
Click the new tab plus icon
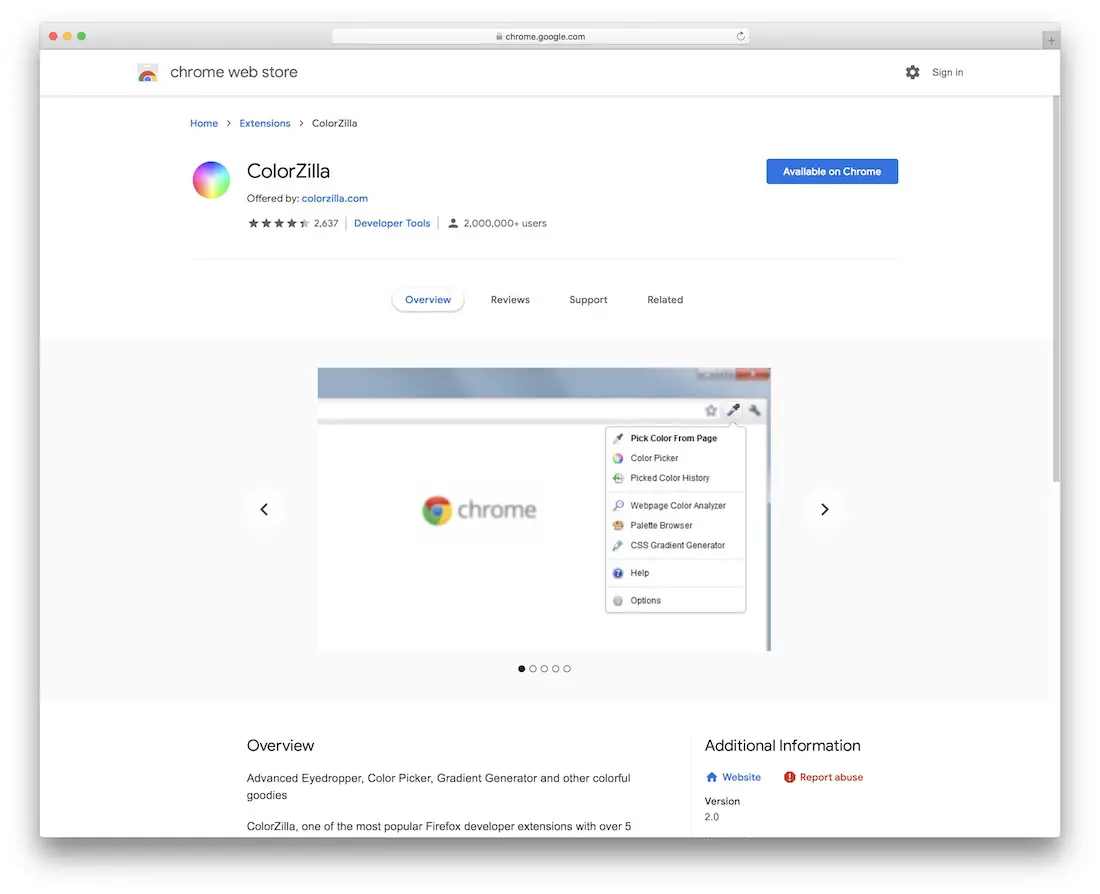(1050, 41)
